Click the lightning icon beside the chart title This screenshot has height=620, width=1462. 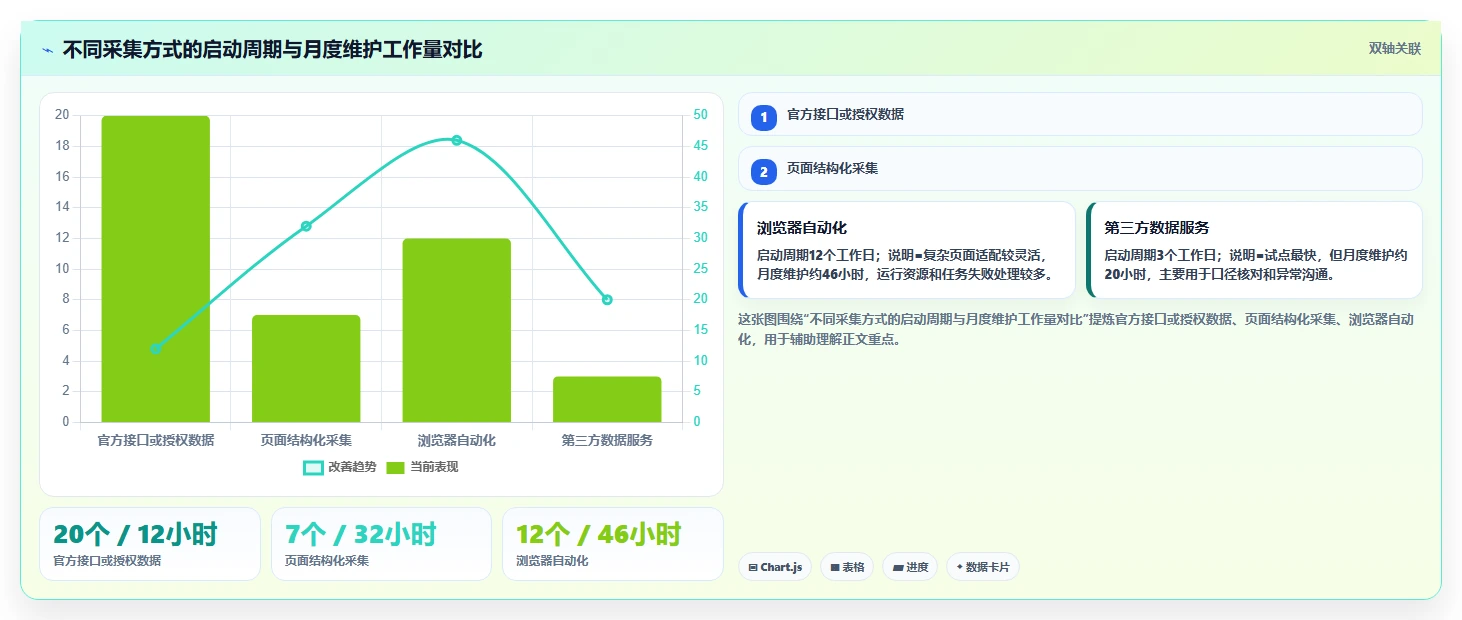[x=48, y=50]
